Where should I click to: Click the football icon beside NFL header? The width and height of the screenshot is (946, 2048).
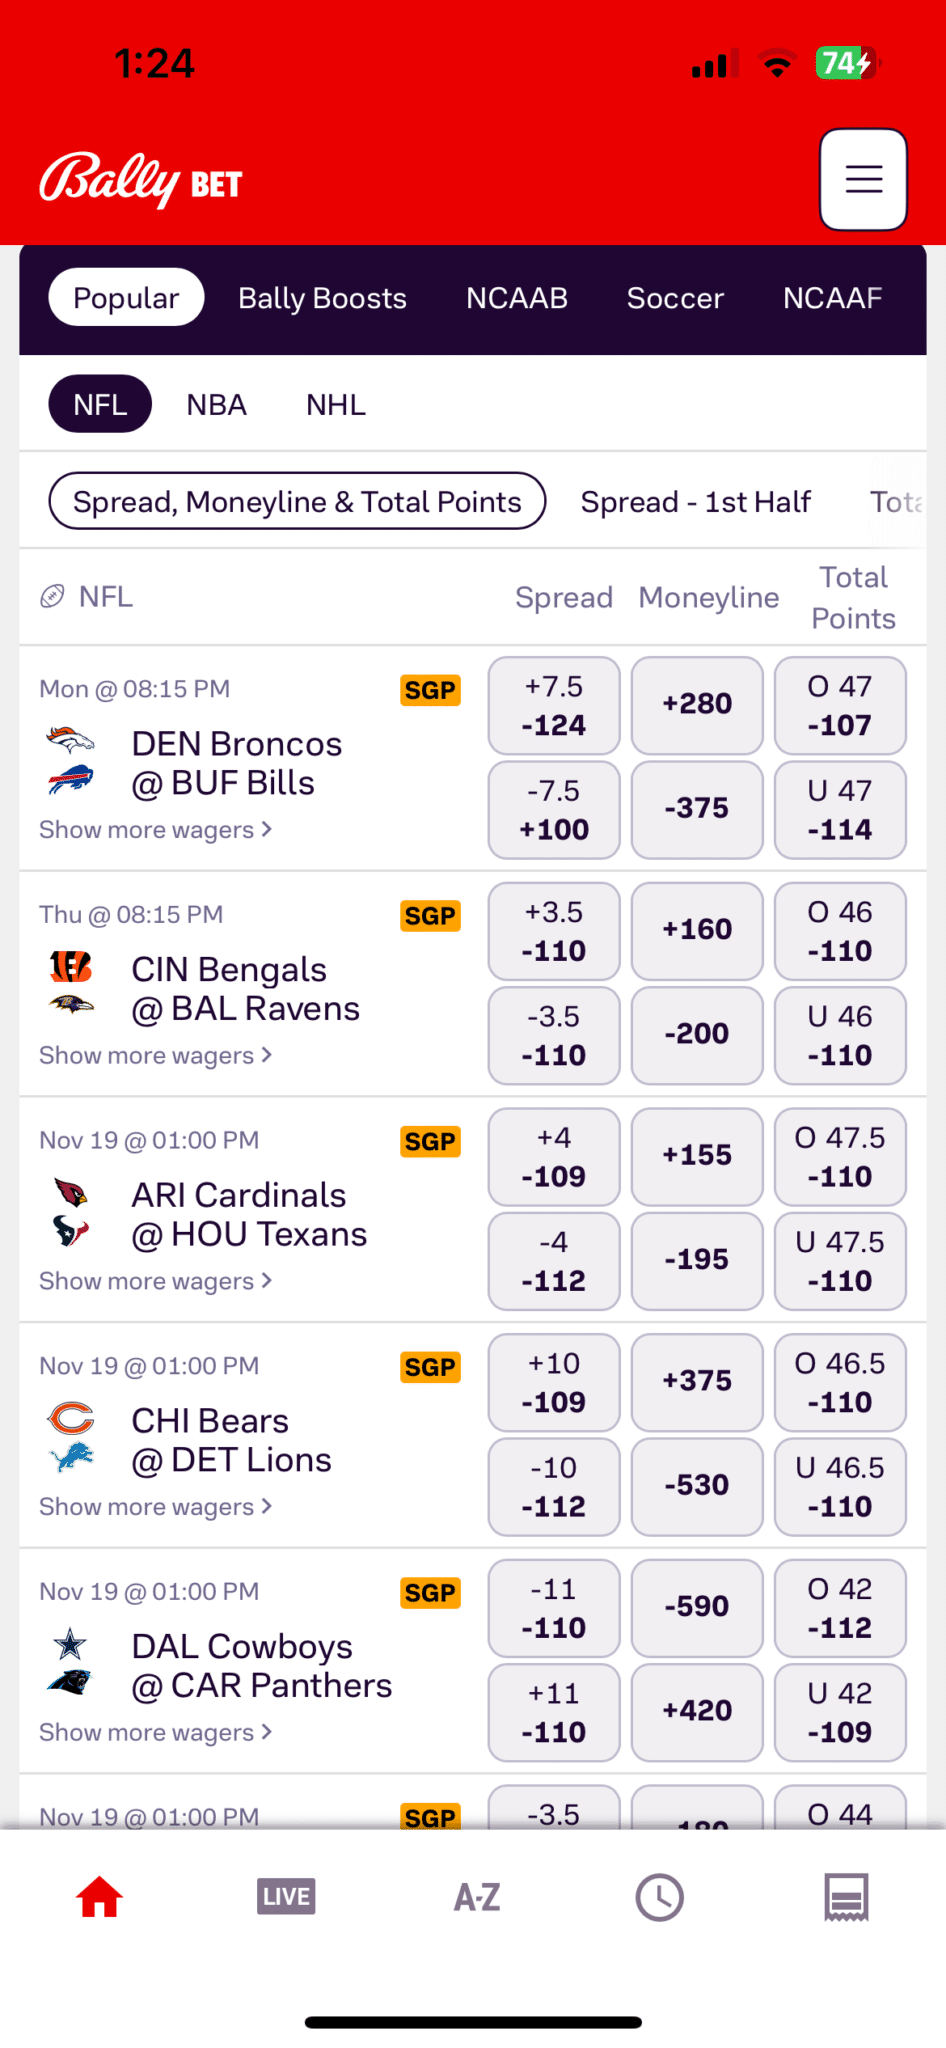tap(56, 595)
